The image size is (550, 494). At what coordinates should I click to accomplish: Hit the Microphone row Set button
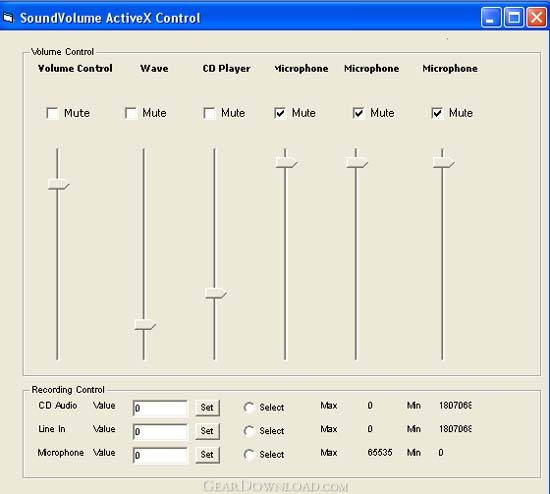[x=207, y=455]
